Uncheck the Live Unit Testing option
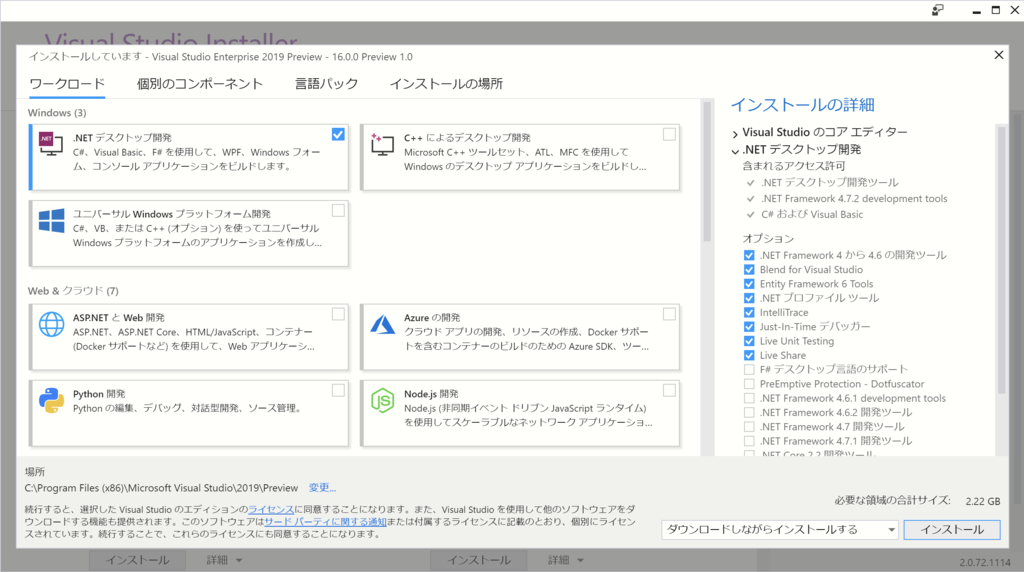 (749, 342)
